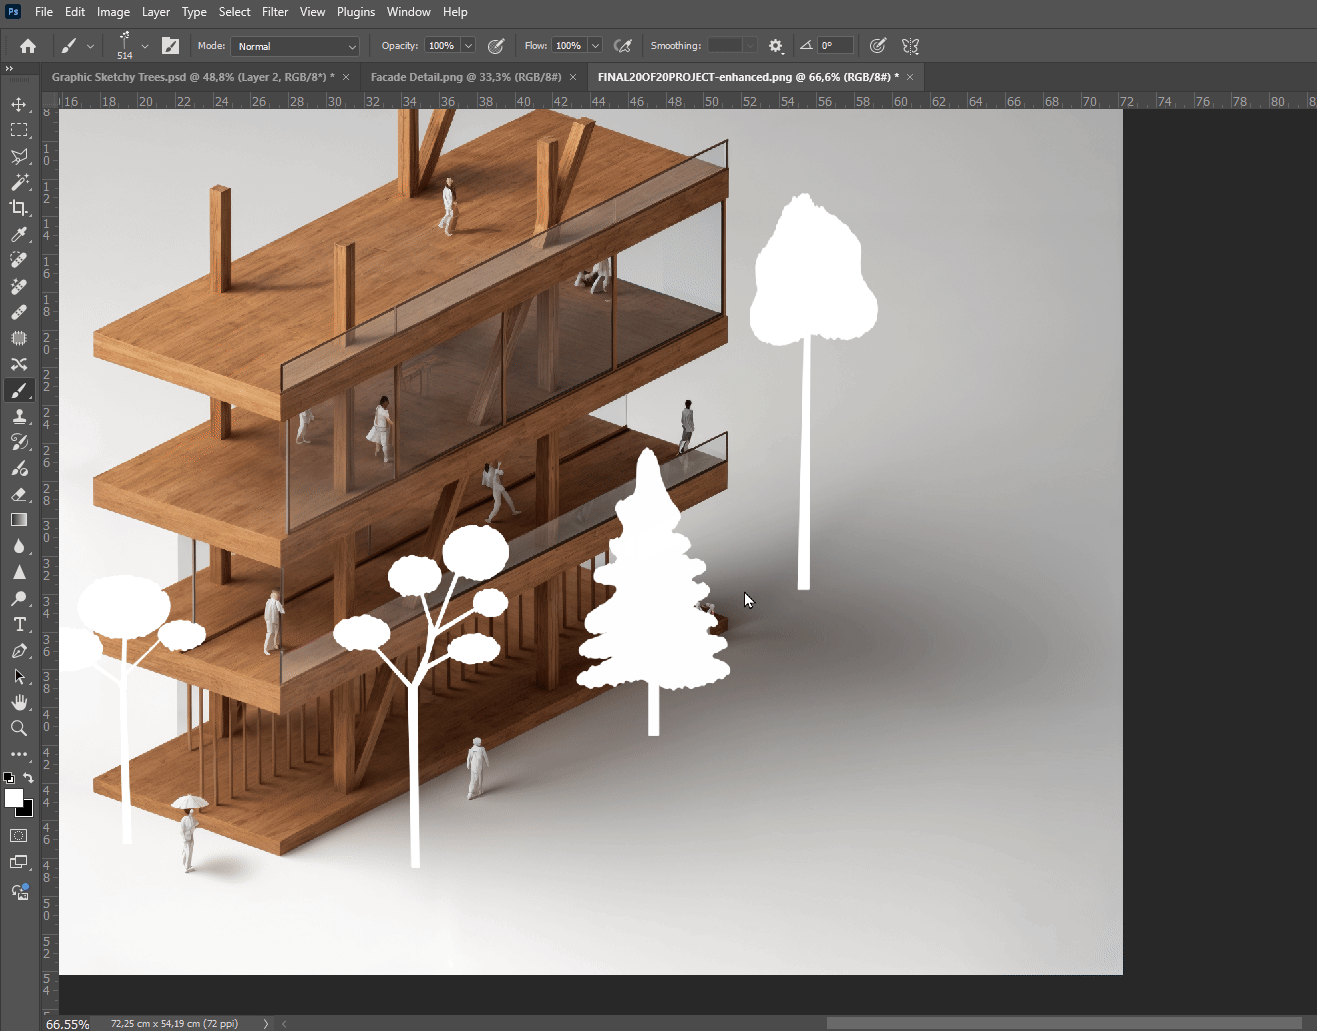1317x1031 pixels.
Task: Open the Plugins menu
Action: pyautogui.click(x=356, y=12)
